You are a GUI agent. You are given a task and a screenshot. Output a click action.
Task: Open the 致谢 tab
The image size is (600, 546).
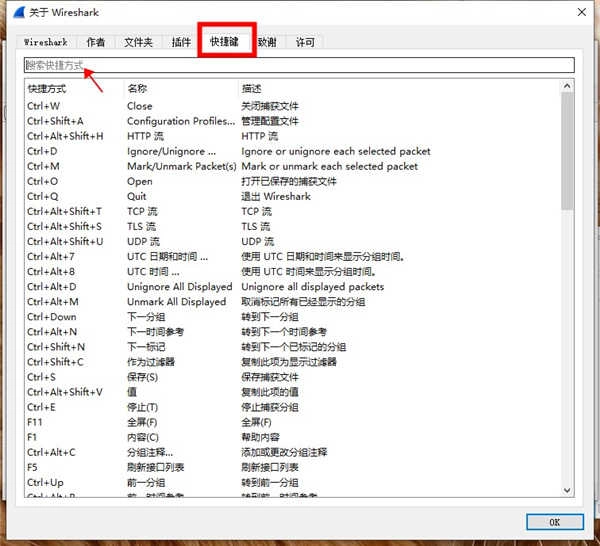click(x=267, y=42)
